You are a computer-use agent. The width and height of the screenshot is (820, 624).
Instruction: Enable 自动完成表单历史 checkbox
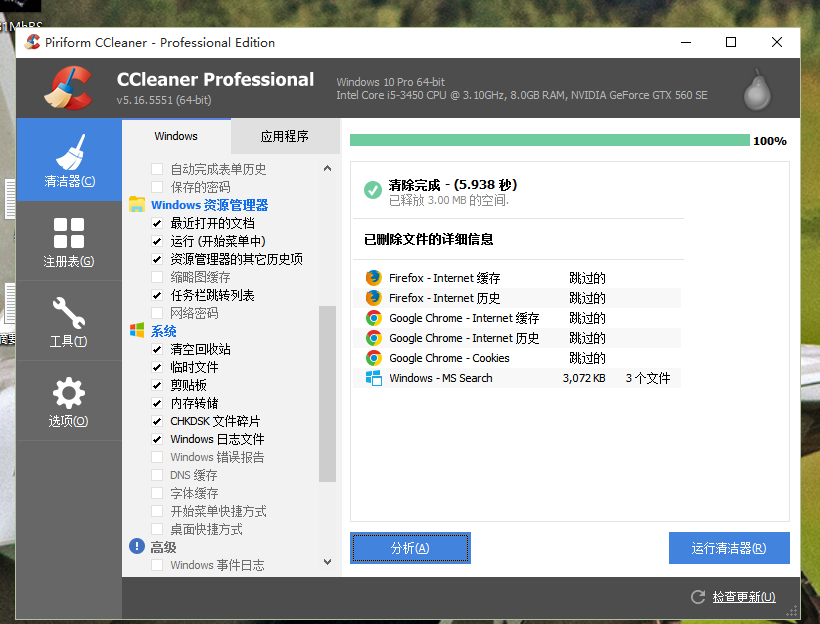[x=157, y=169]
